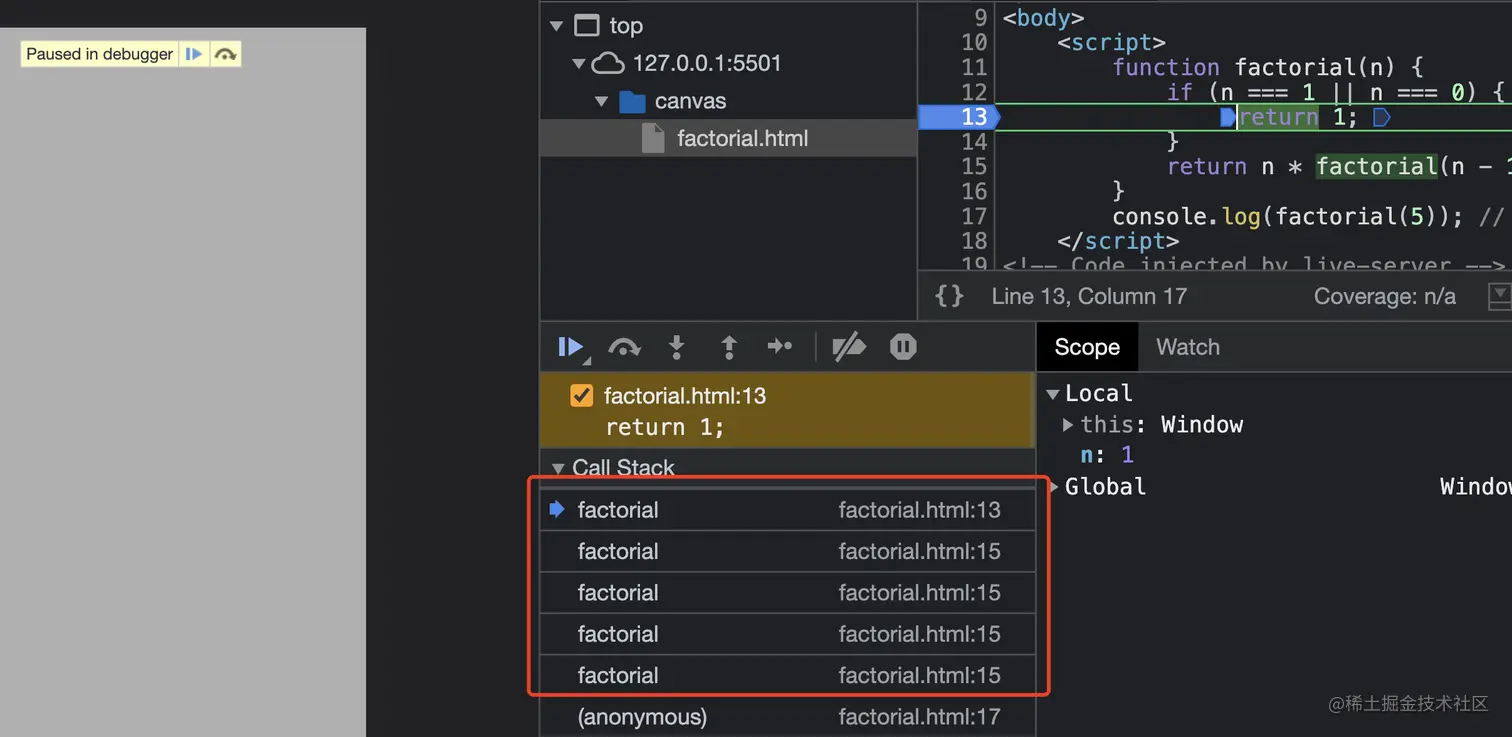This screenshot has width=1512, height=737.
Task: Collapse the canvas folder
Action: (601, 101)
